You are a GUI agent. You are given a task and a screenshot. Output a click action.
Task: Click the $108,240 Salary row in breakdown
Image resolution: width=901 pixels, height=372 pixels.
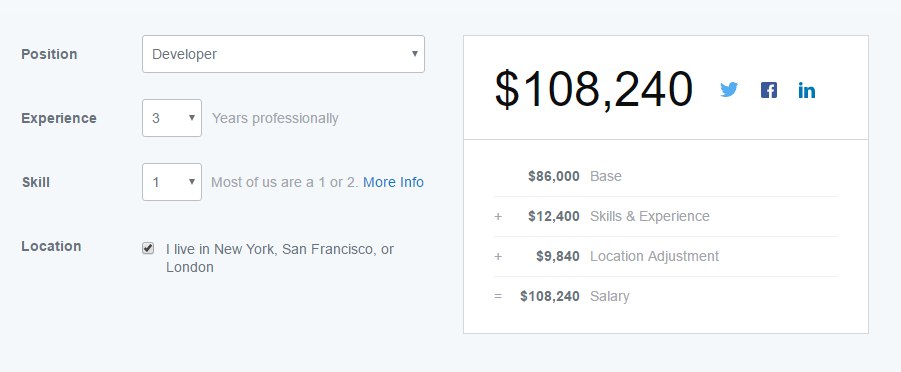[666, 296]
